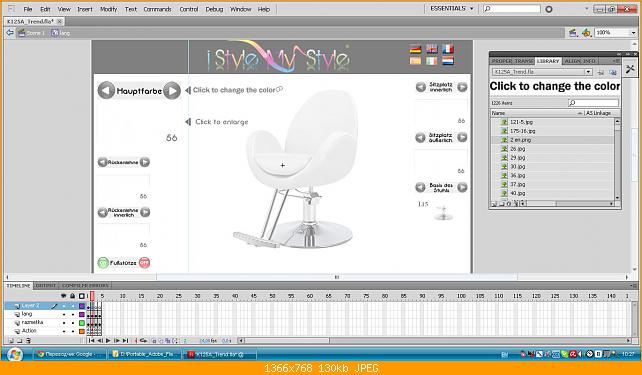The width and height of the screenshot is (642, 375).
Task: Click back arrow in edit bar
Action: point(10,33)
